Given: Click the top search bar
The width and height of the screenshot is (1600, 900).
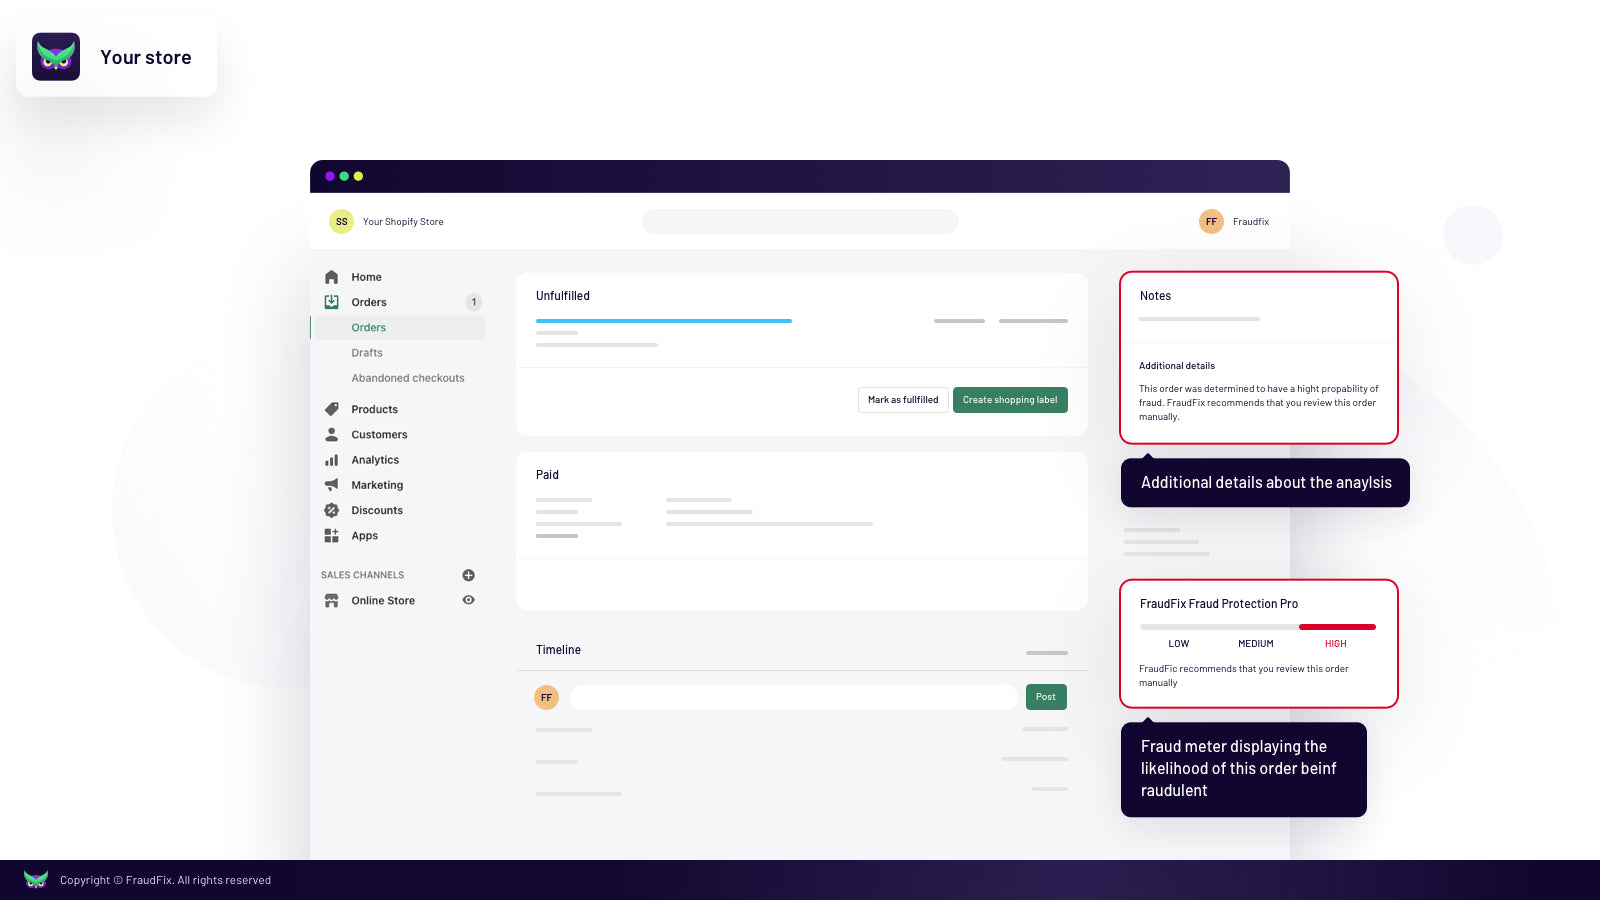Looking at the screenshot, I should click(800, 221).
